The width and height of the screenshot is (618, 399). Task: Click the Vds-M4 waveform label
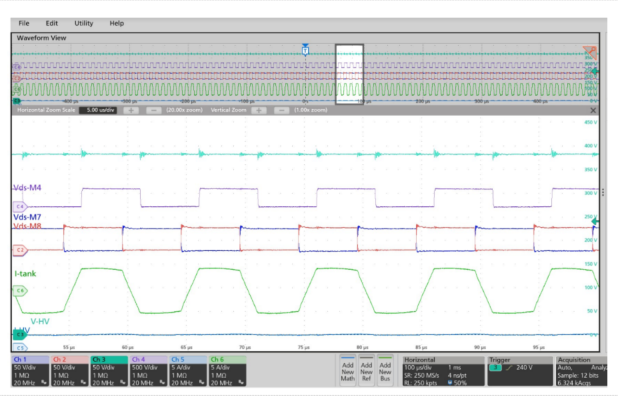[27, 188]
